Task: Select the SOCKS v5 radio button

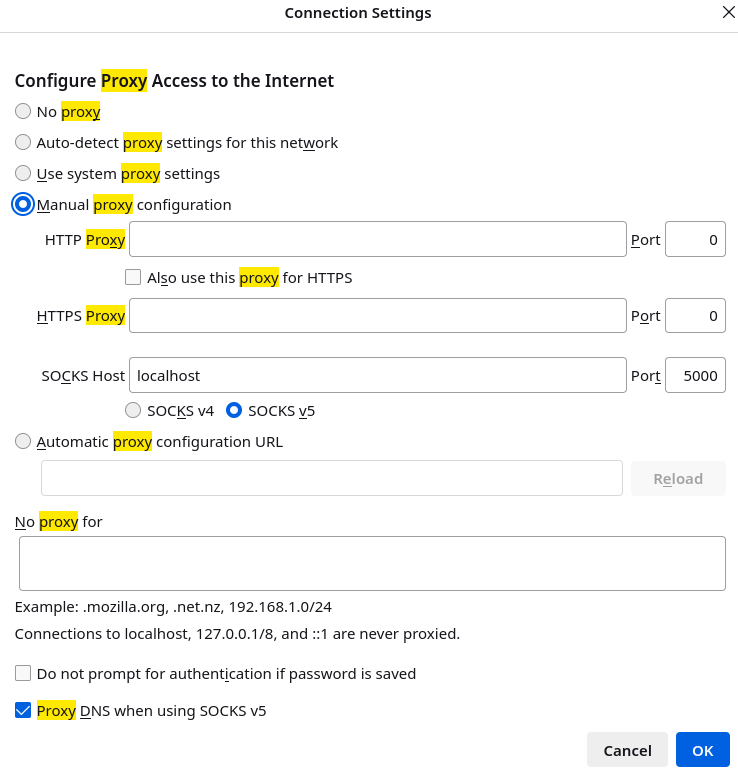Action: [235, 410]
